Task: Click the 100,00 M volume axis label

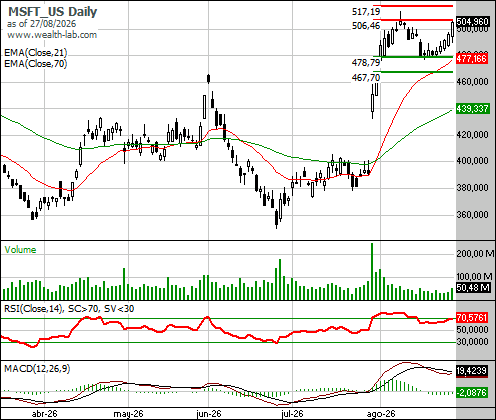Action: 474,276
